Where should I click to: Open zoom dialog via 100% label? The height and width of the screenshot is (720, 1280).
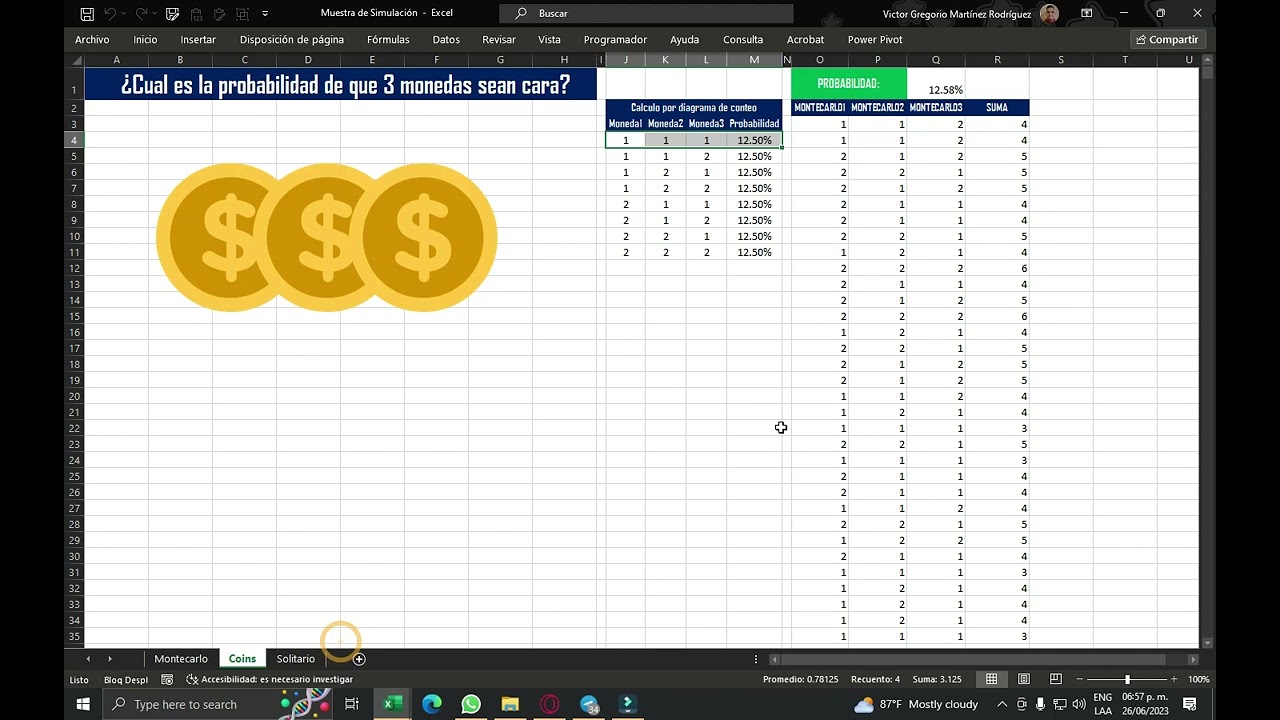point(1198,679)
